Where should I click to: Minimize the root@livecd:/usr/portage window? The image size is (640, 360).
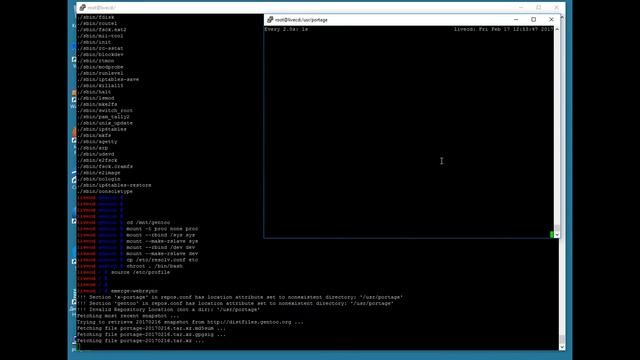tap(516, 20)
